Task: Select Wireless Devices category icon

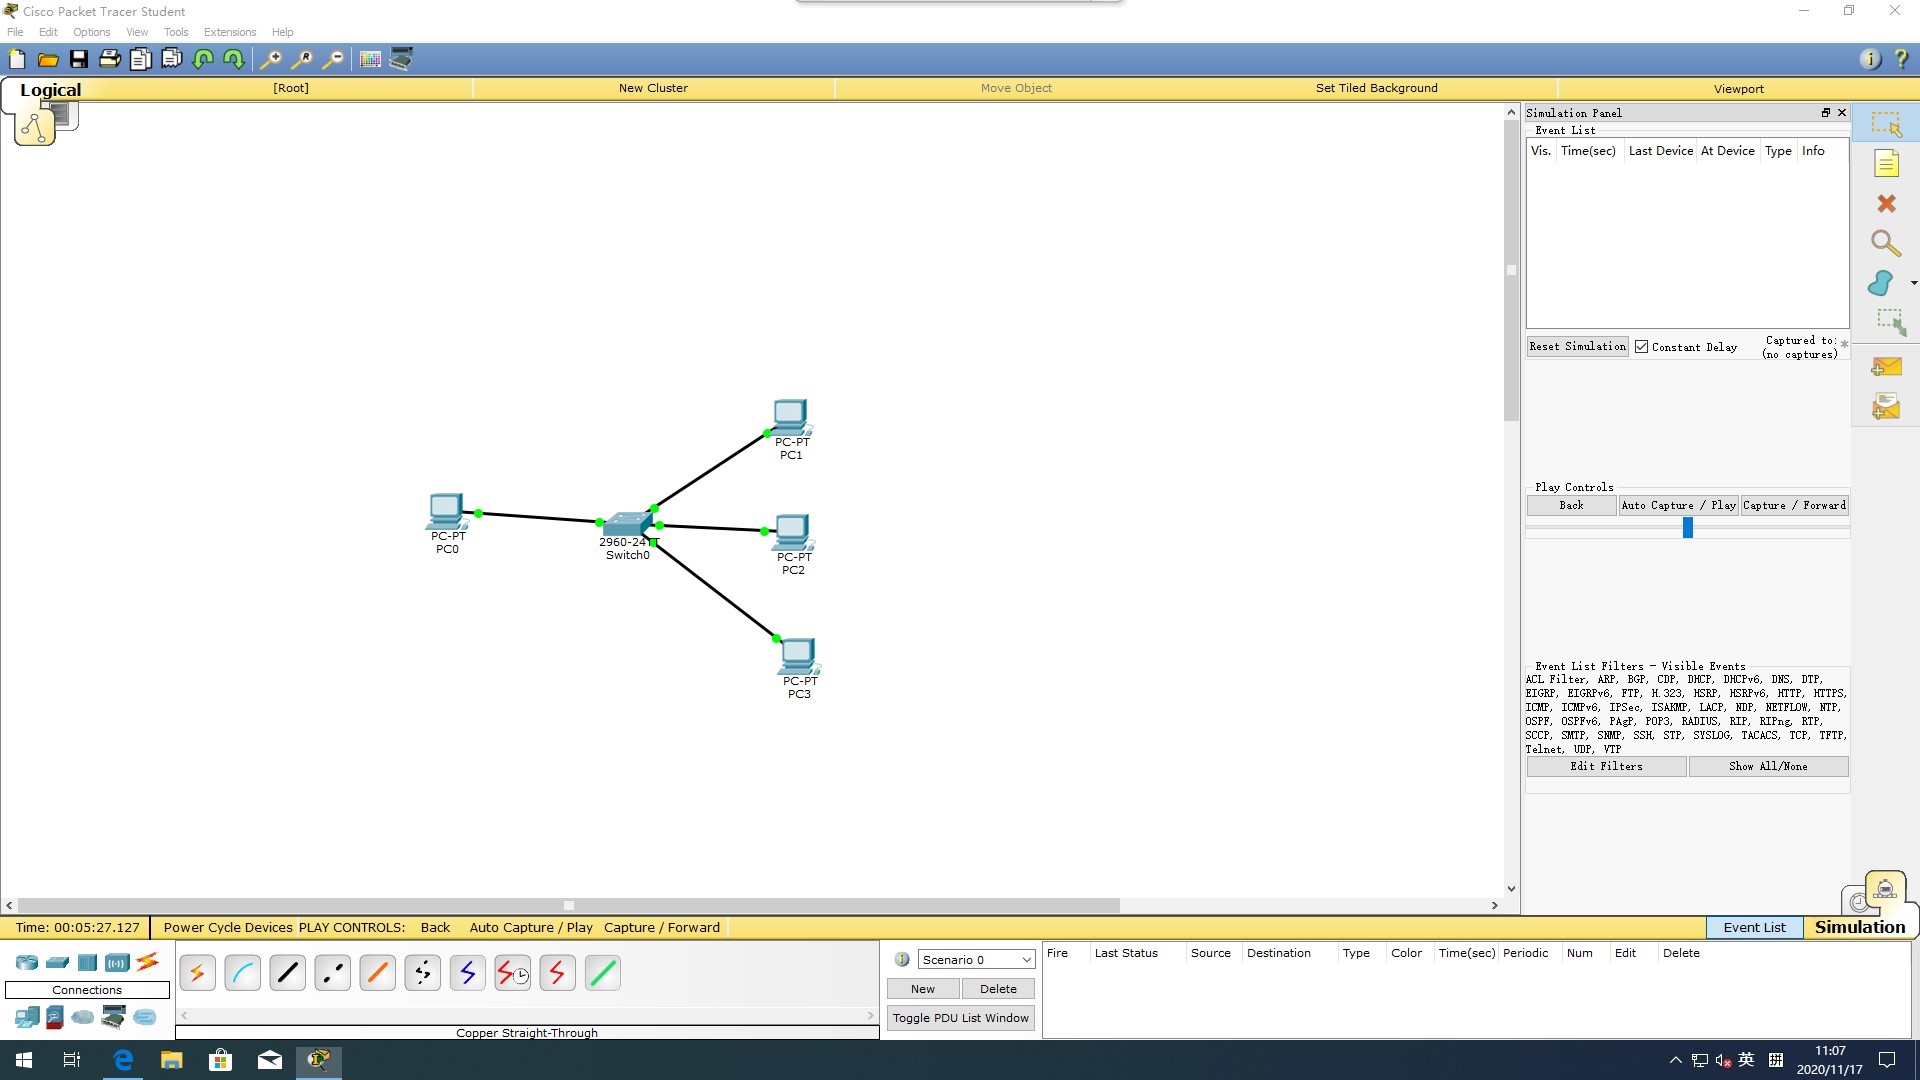Action: point(117,963)
